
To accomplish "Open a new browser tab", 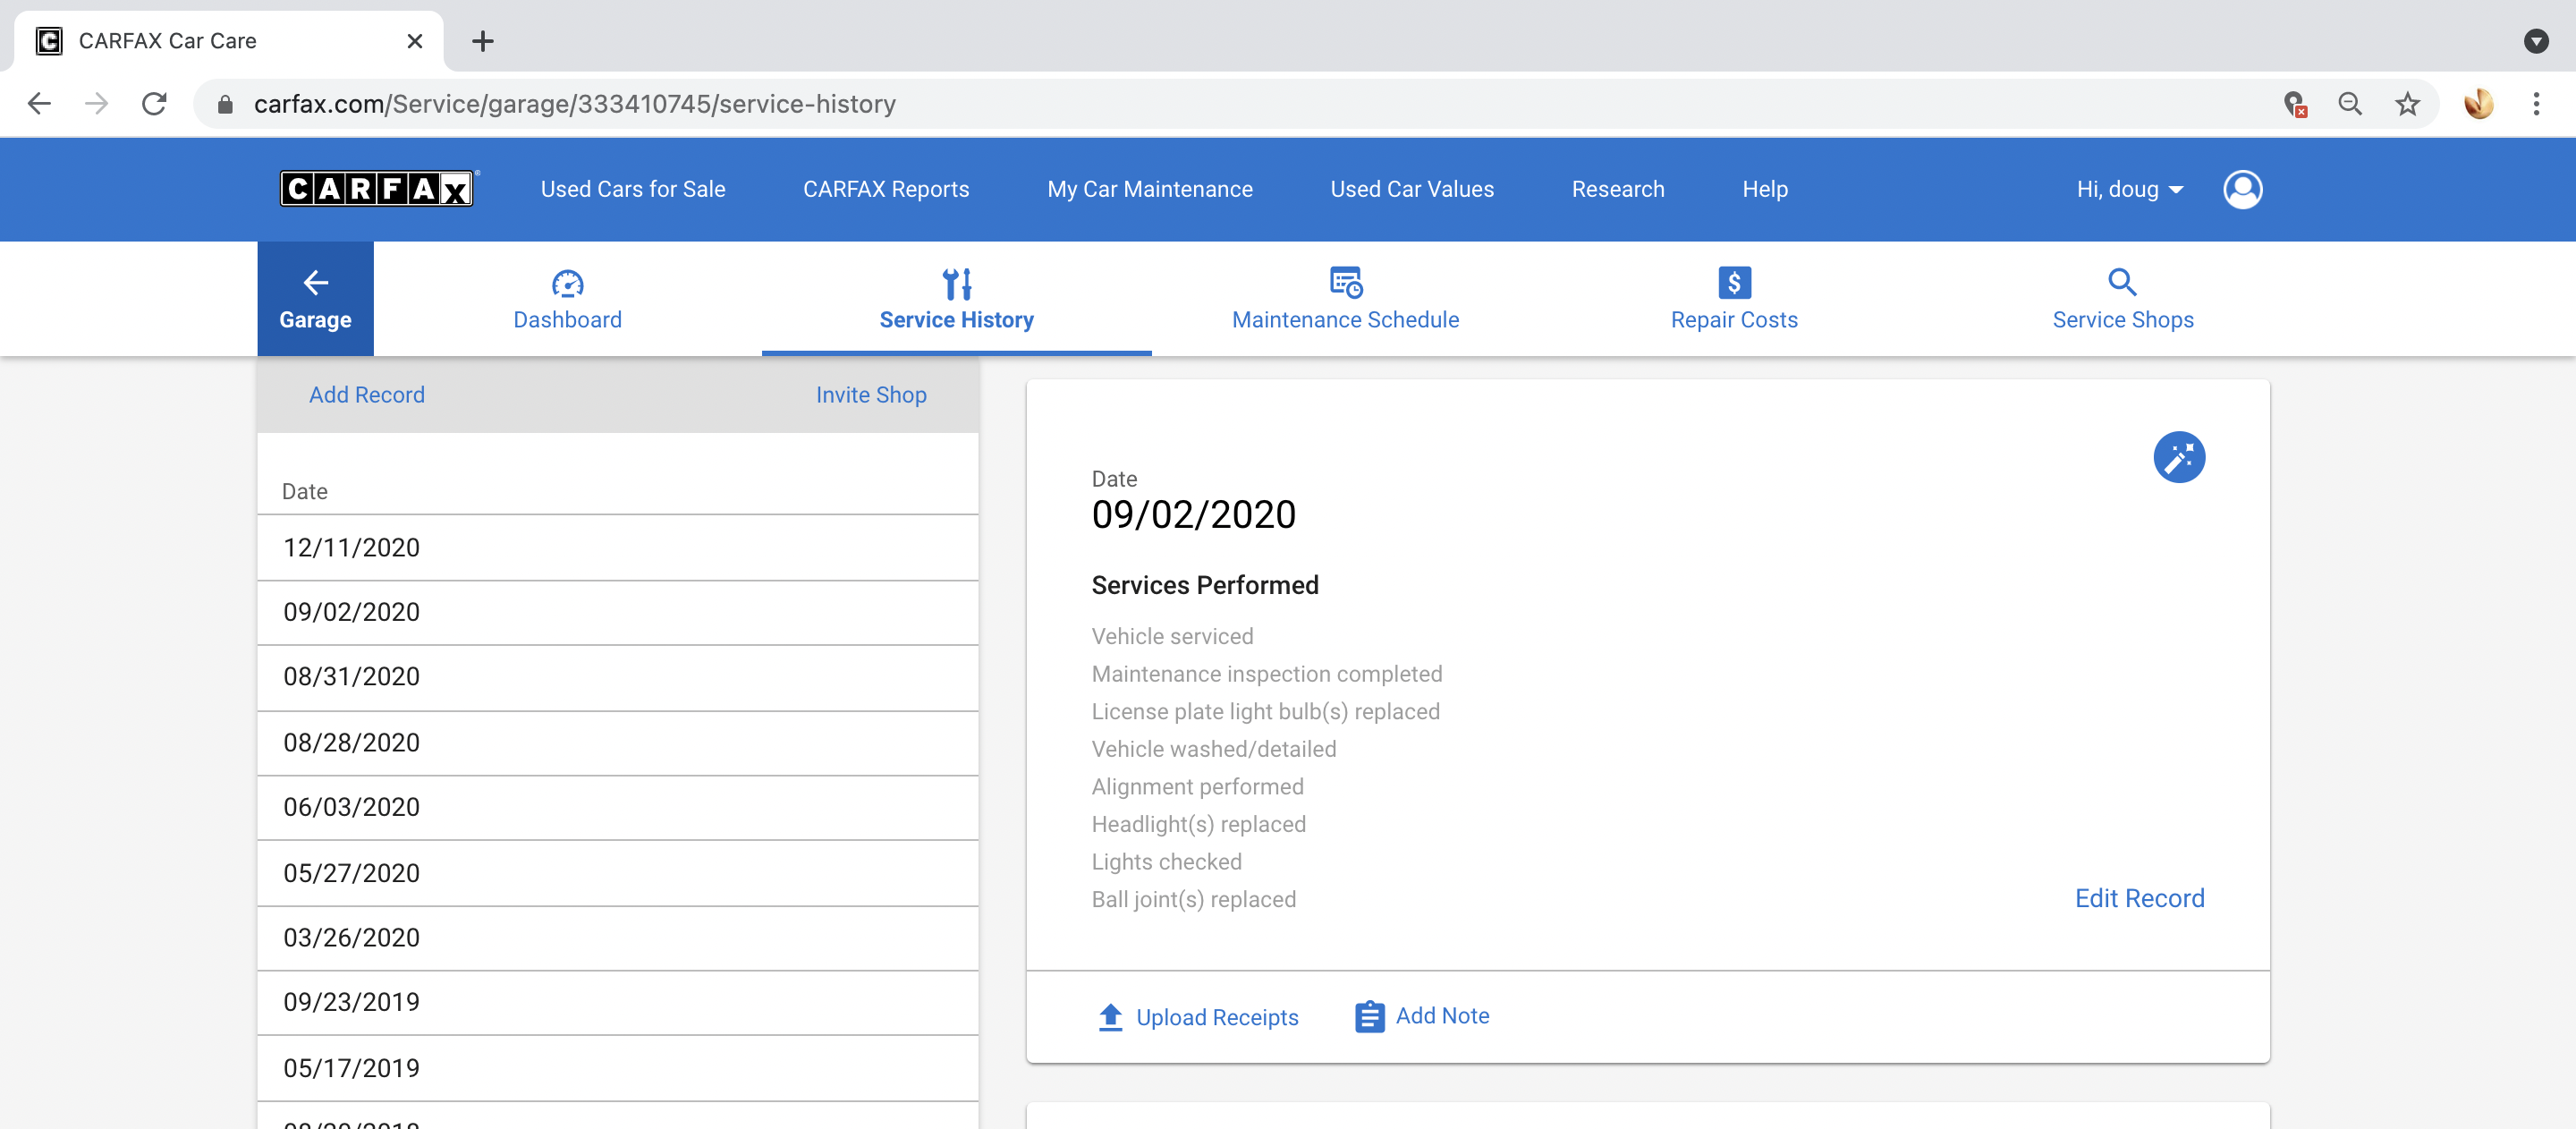I will click(x=483, y=41).
